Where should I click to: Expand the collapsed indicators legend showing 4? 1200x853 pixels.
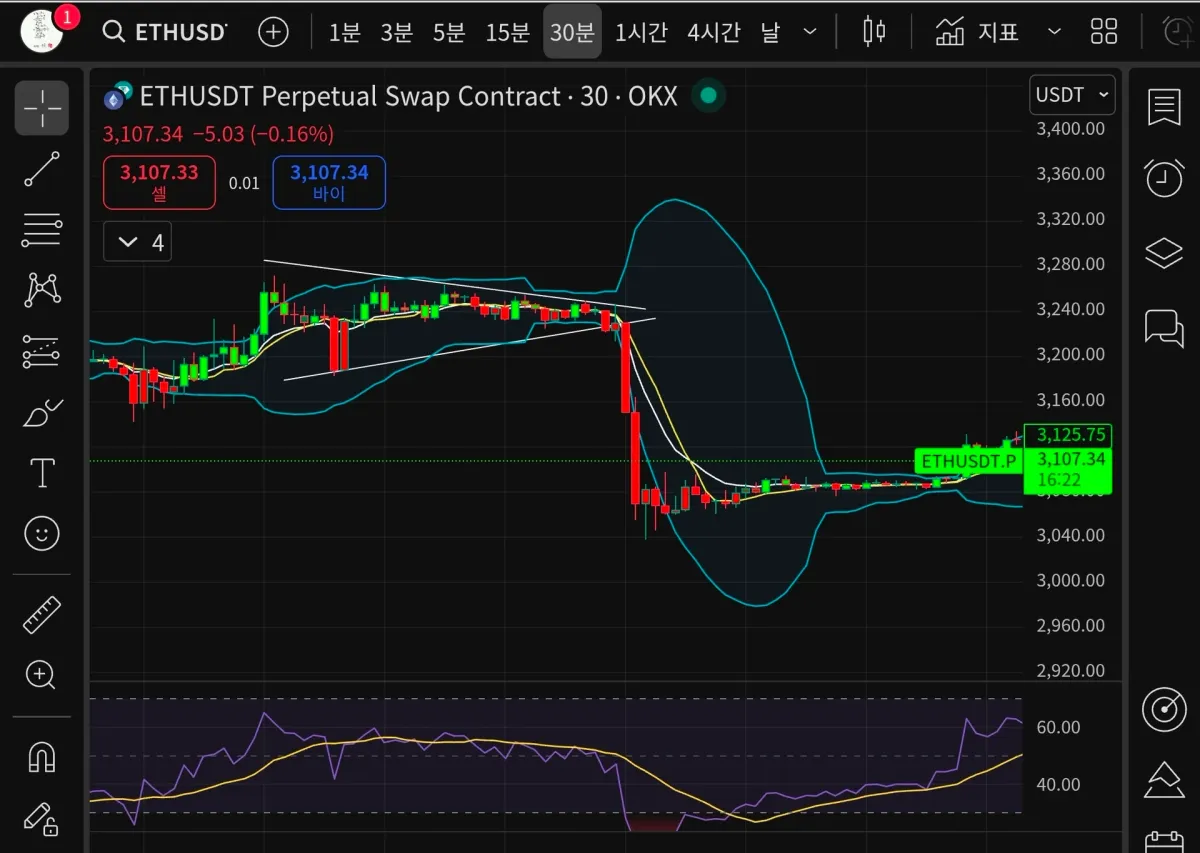click(138, 242)
